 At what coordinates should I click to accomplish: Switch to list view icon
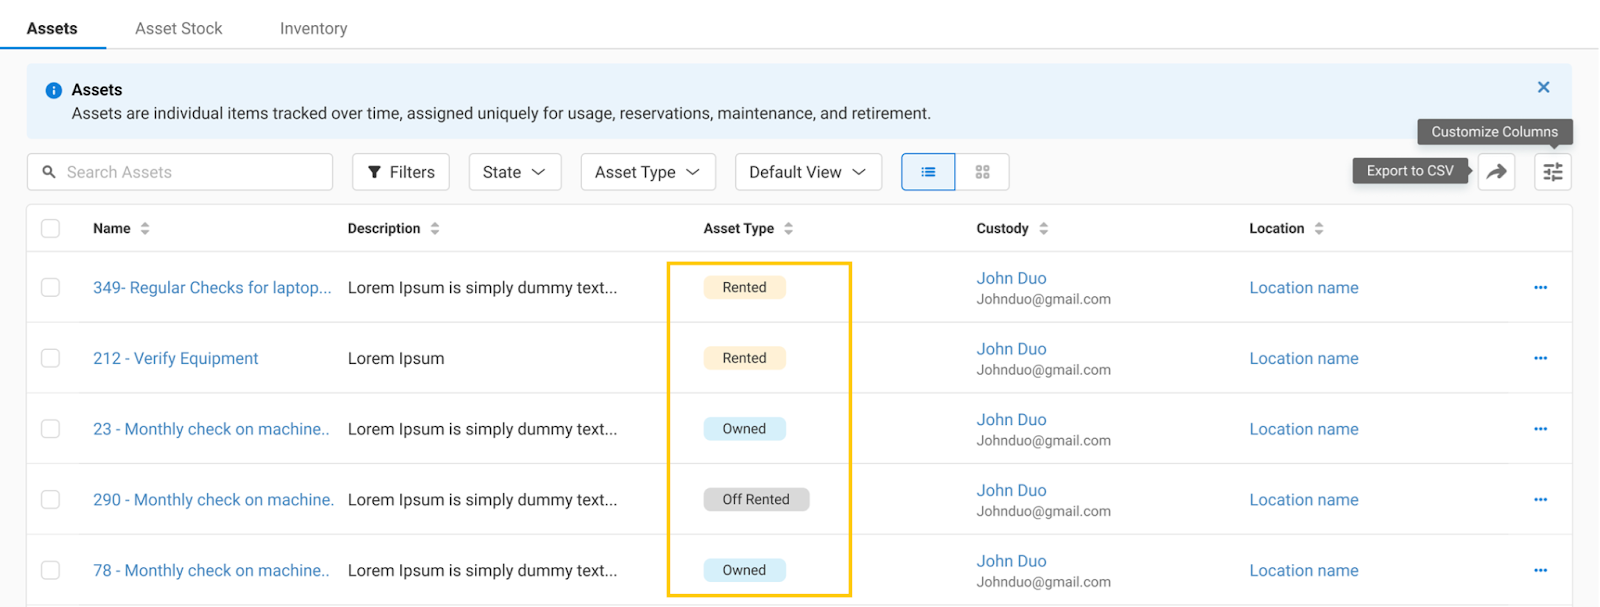[x=928, y=172]
